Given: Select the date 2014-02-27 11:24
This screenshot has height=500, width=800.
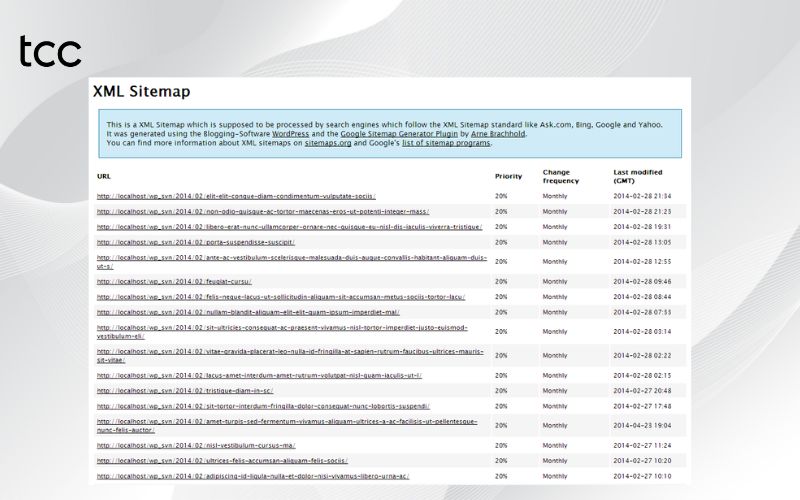Looking at the screenshot, I should pyautogui.click(x=642, y=445).
